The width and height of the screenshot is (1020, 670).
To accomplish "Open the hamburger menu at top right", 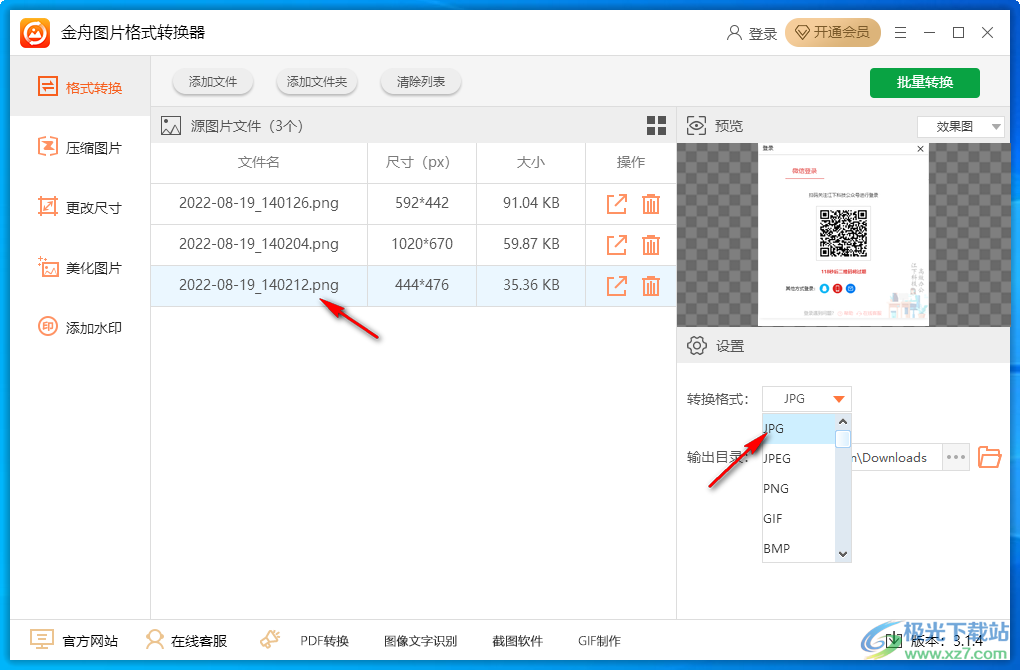I will point(899,32).
